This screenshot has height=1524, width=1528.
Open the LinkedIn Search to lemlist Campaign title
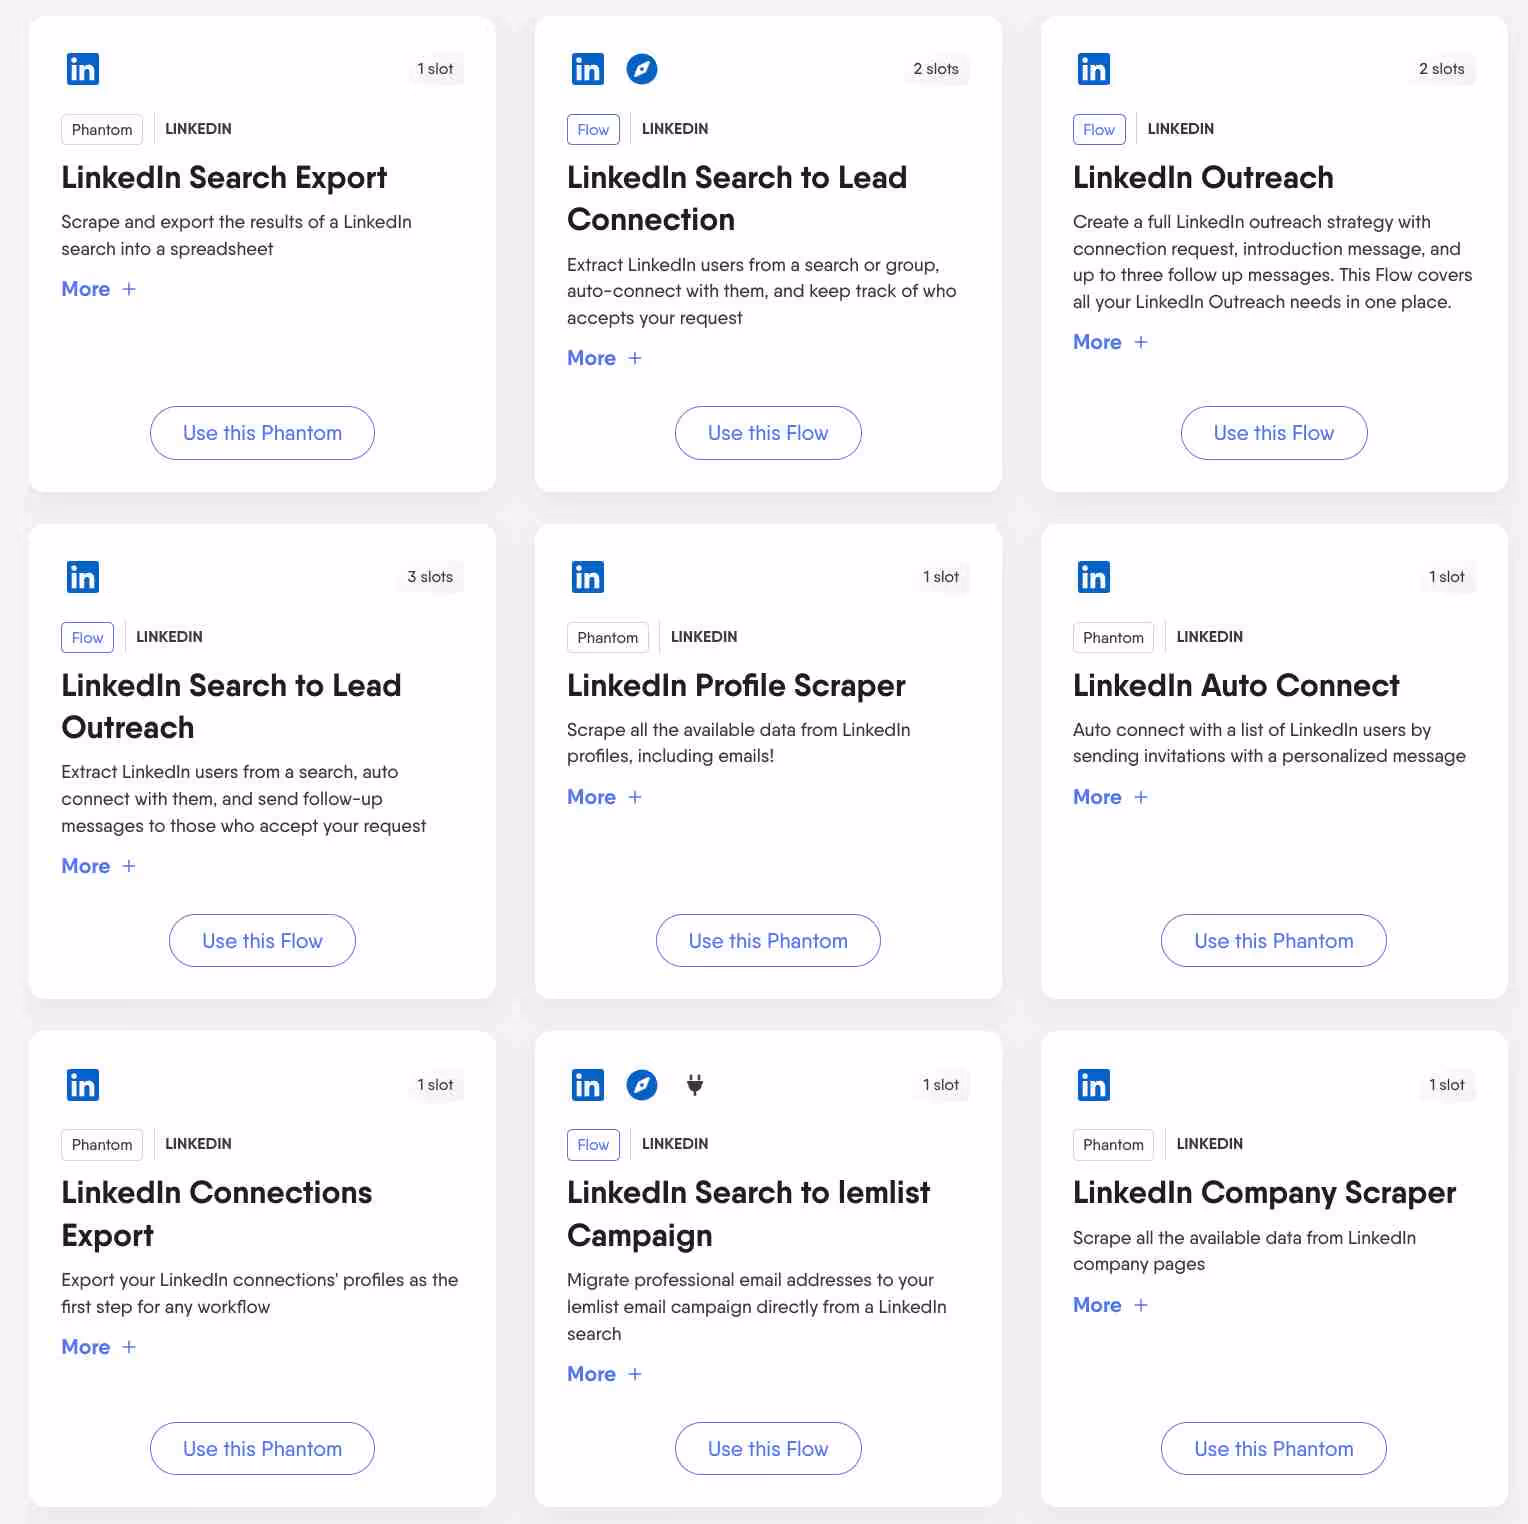(x=749, y=1213)
